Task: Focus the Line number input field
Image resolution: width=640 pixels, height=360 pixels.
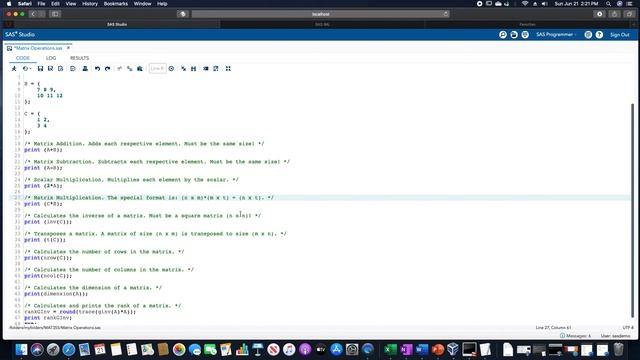Action: tap(157, 69)
